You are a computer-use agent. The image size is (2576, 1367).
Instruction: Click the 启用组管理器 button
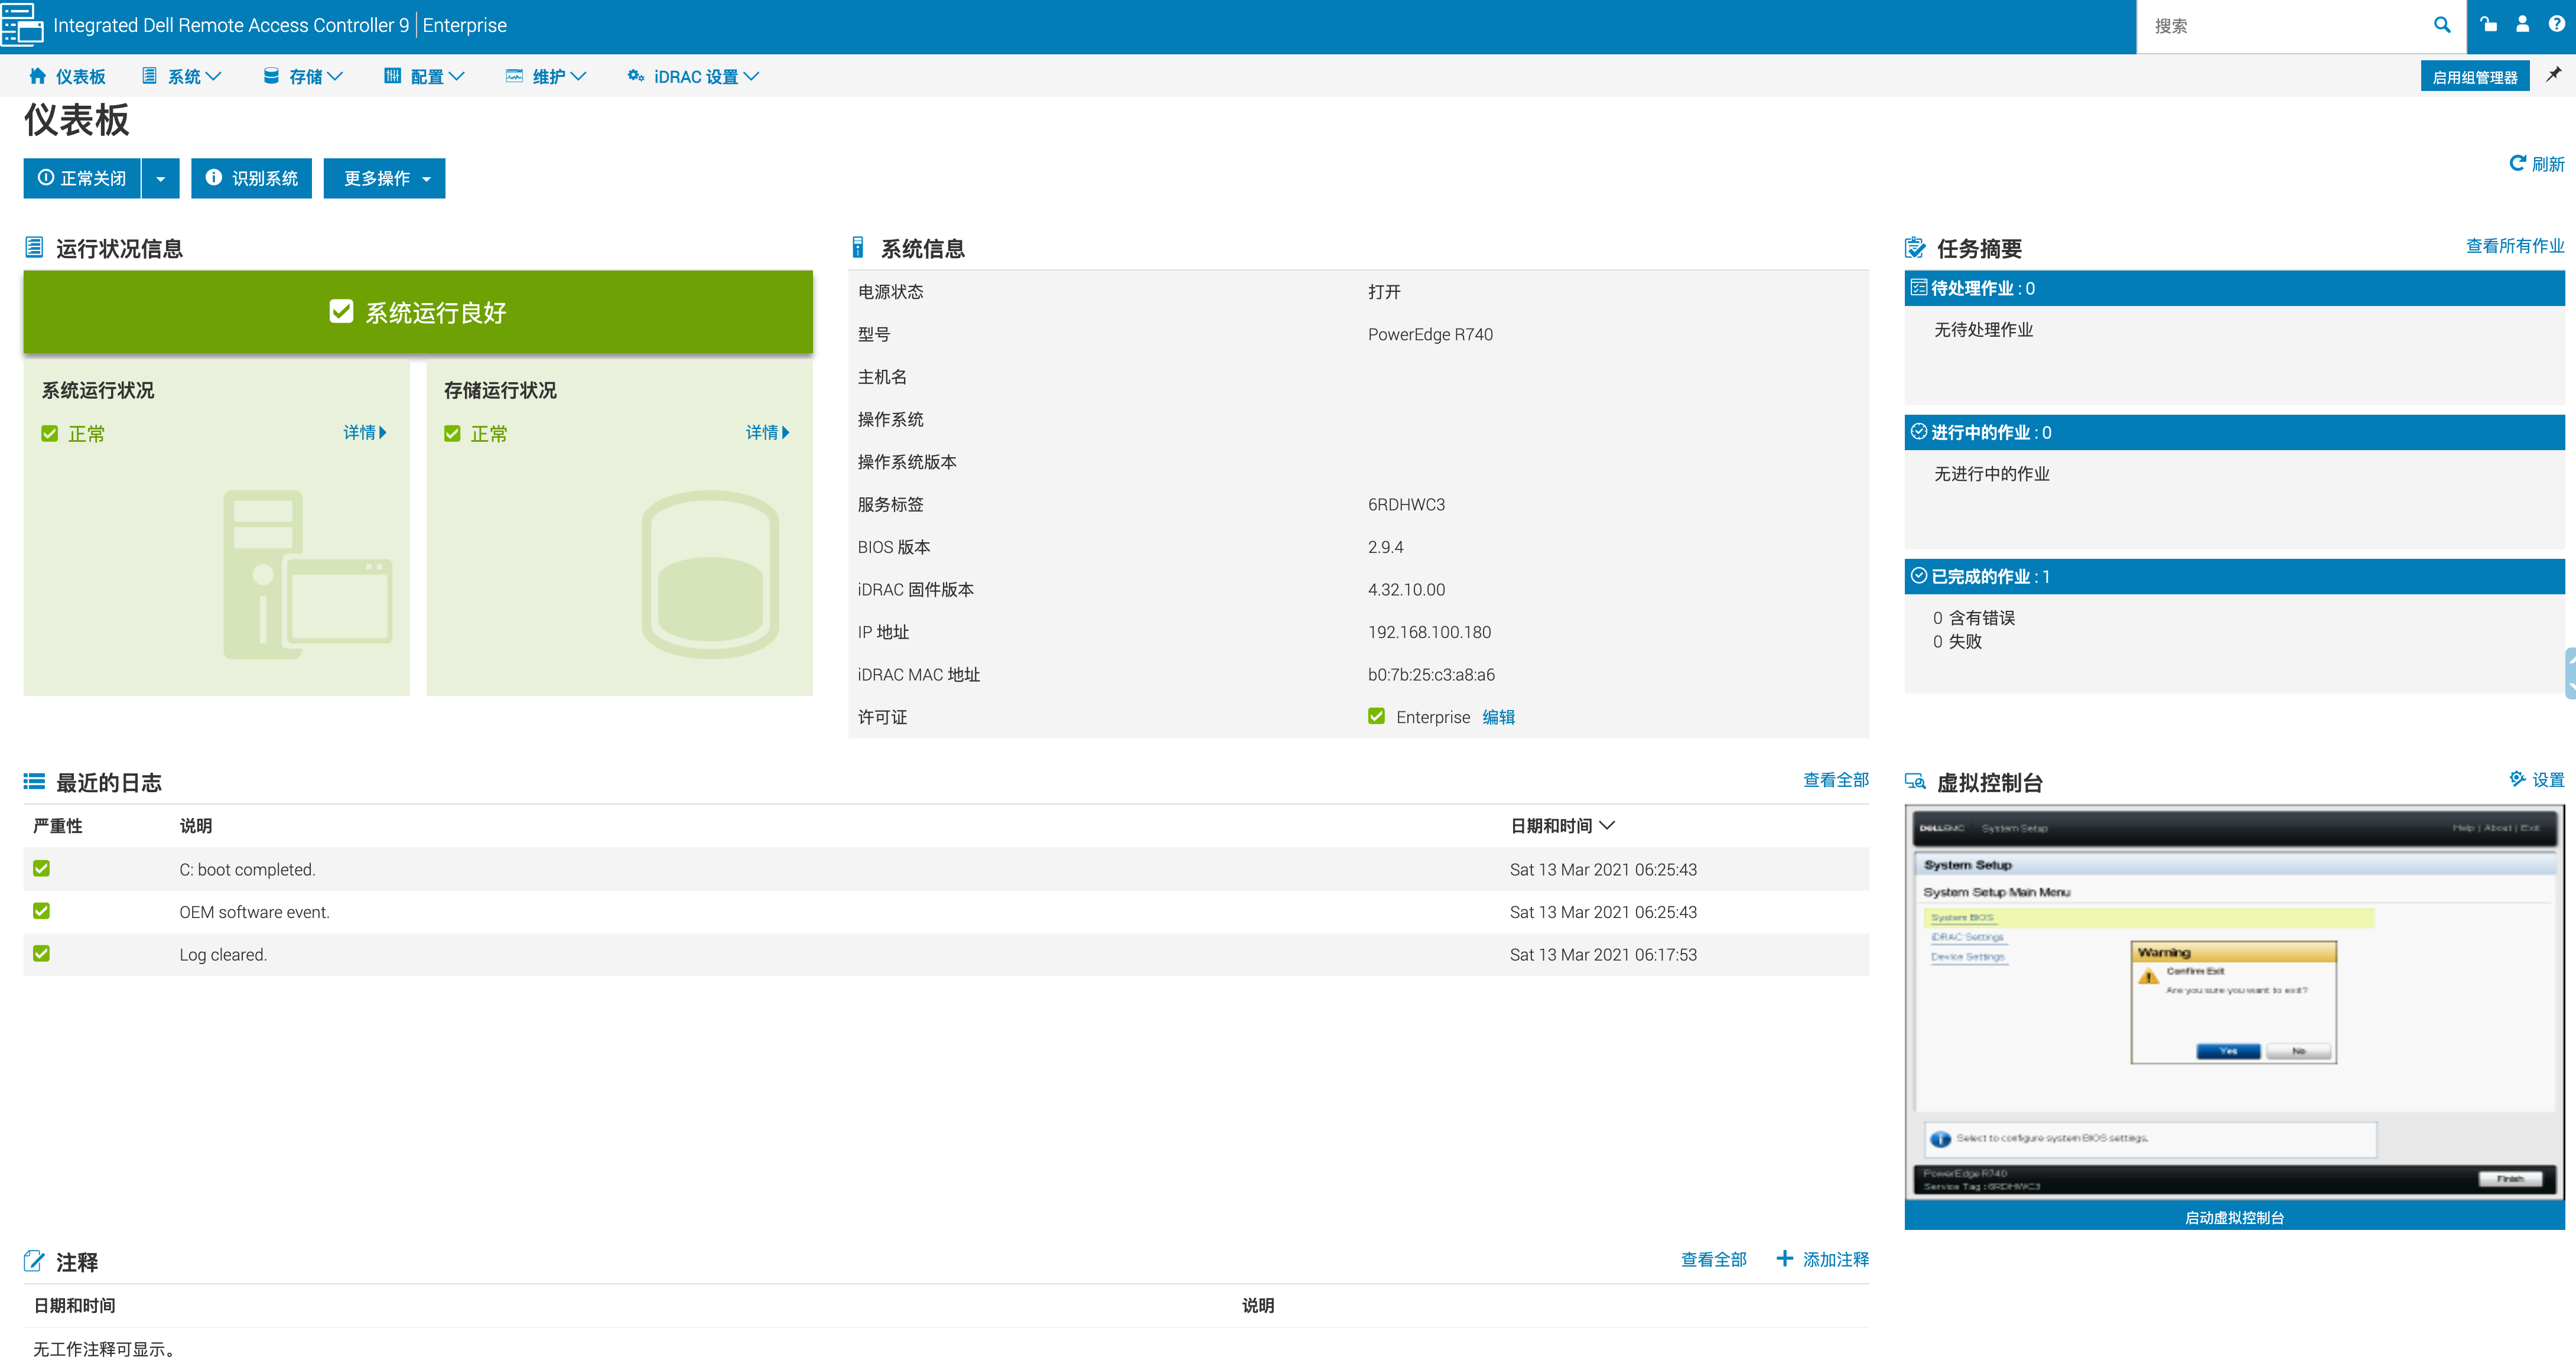(2474, 77)
